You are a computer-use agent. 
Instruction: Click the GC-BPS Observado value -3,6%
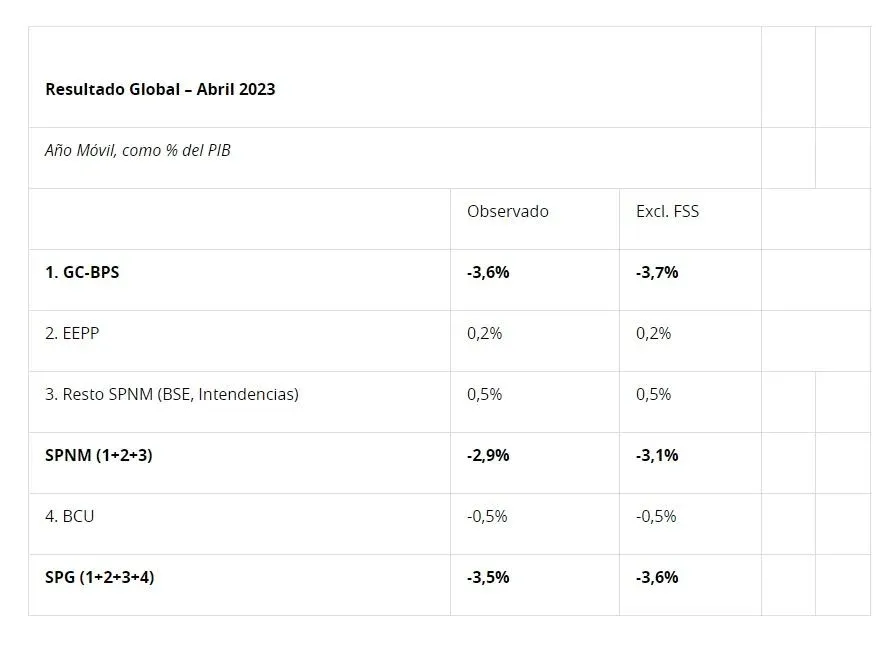(x=488, y=272)
